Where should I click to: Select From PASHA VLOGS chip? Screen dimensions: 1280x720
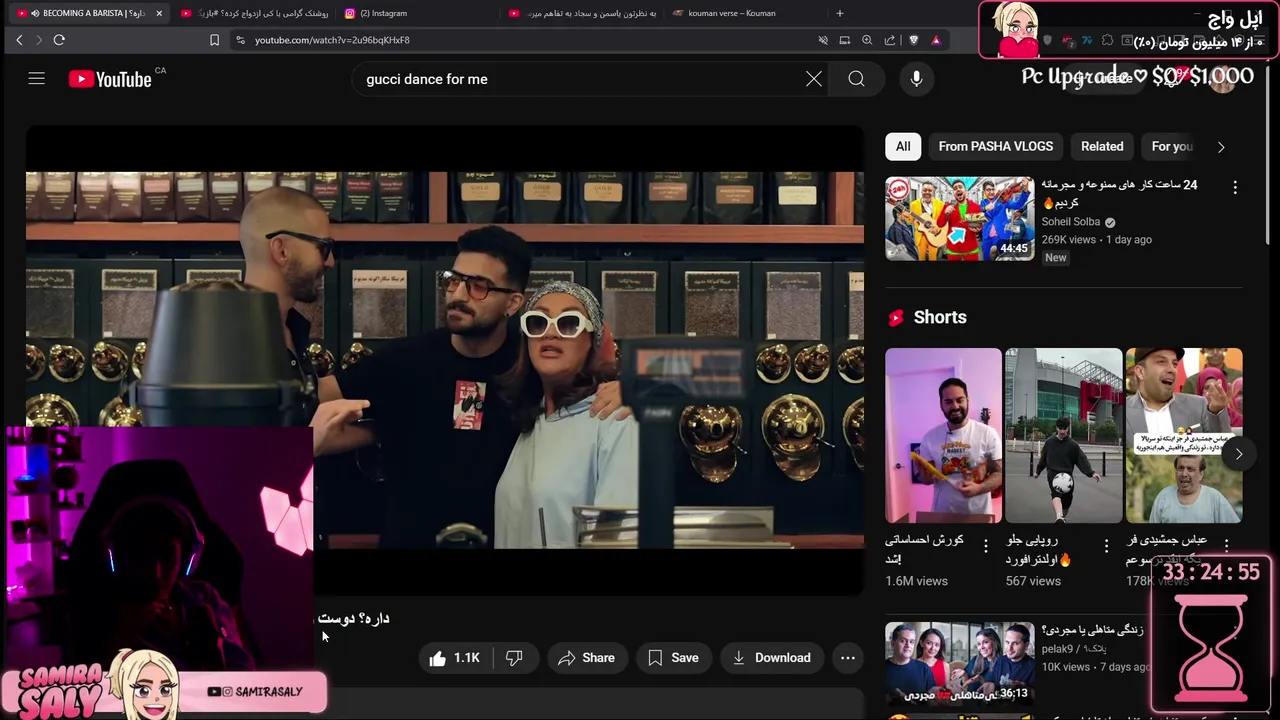click(996, 146)
